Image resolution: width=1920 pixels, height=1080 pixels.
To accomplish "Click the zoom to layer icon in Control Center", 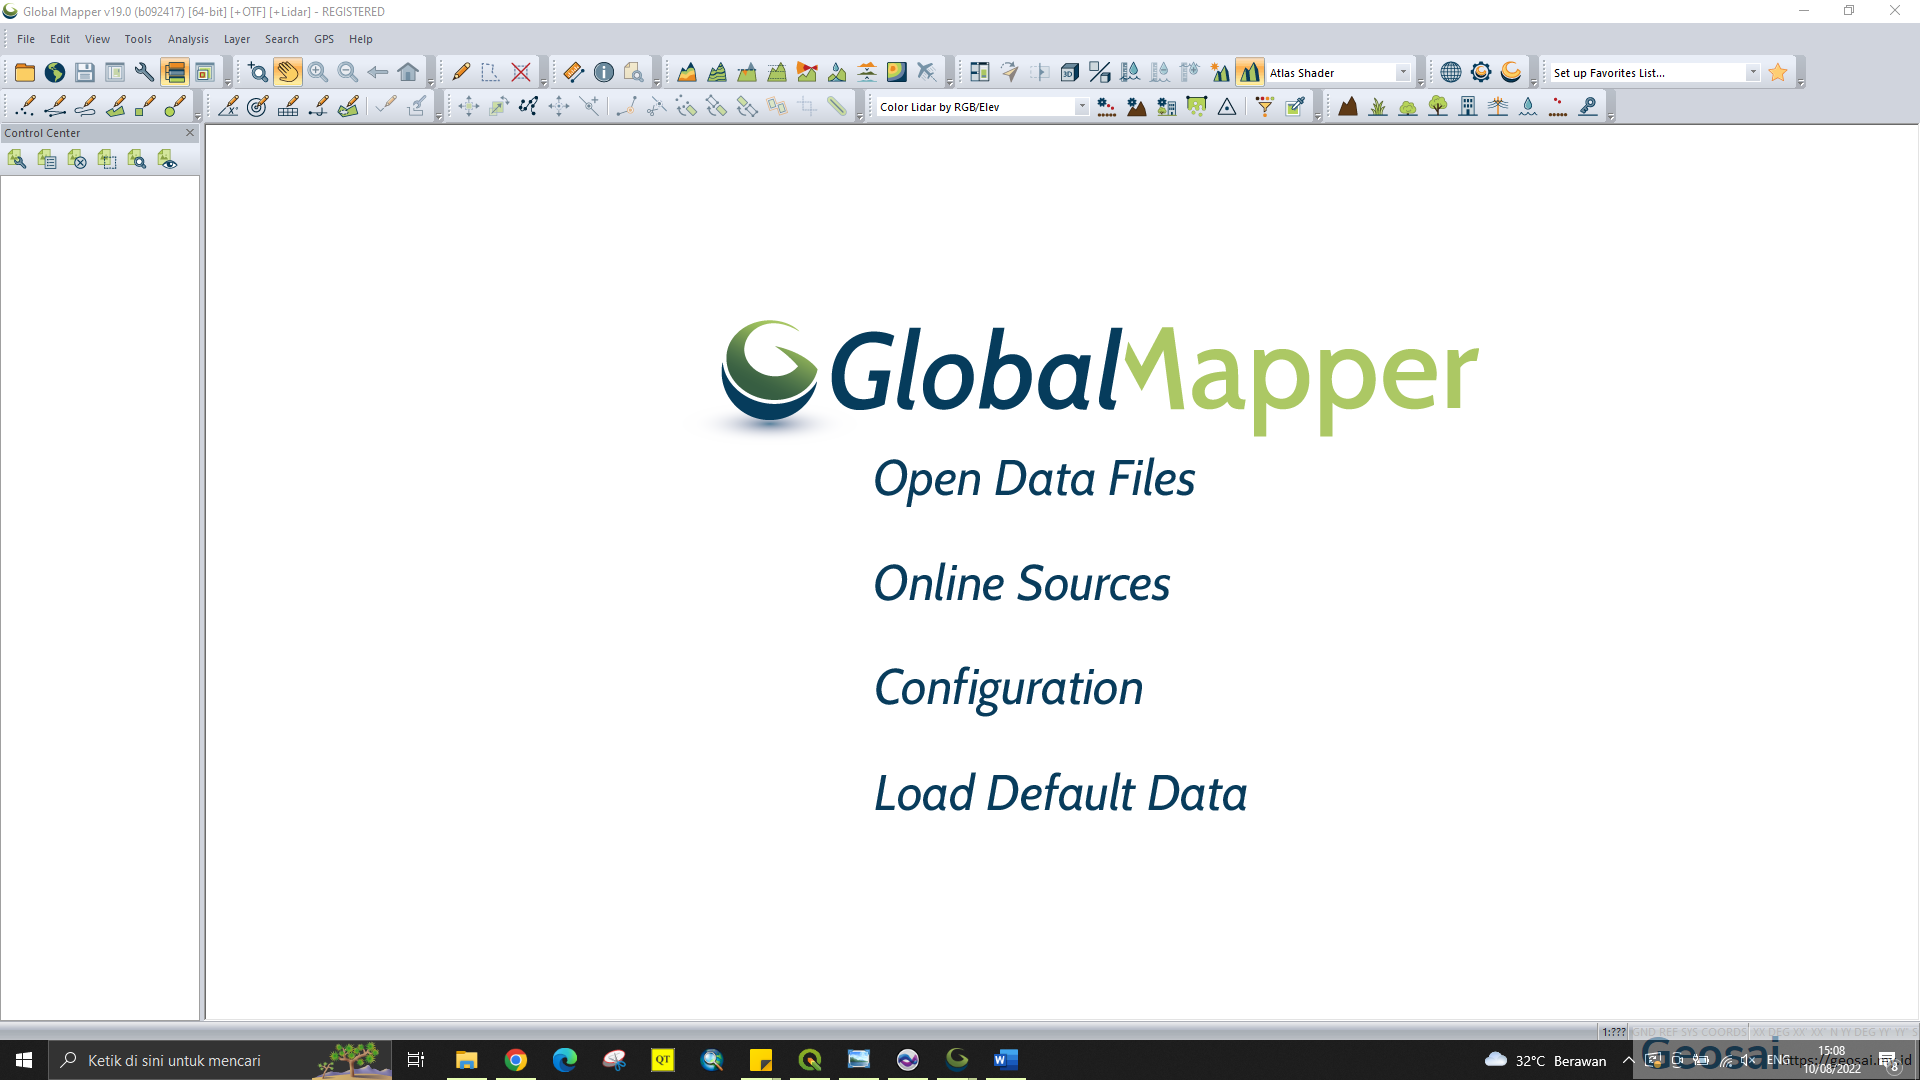I will 137,159.
